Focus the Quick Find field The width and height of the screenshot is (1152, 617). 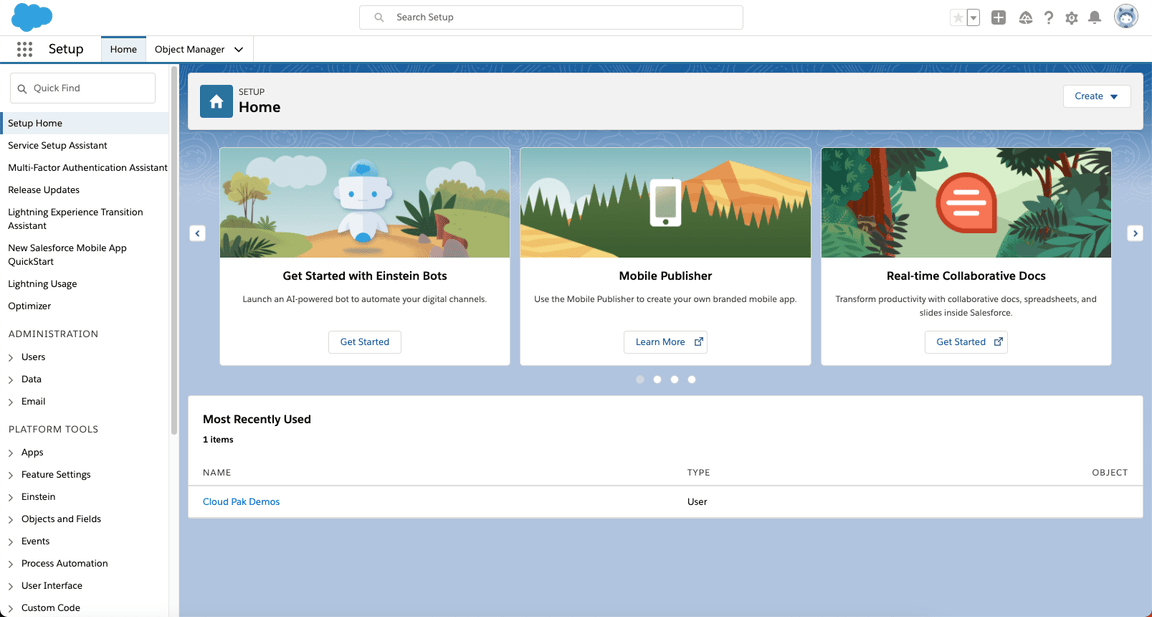pos(83,88)
